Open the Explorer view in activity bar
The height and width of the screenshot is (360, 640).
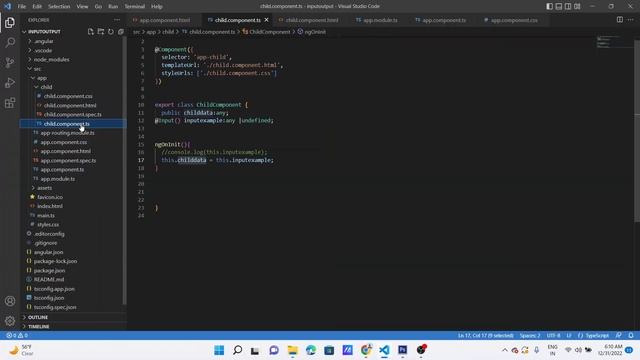10,23
